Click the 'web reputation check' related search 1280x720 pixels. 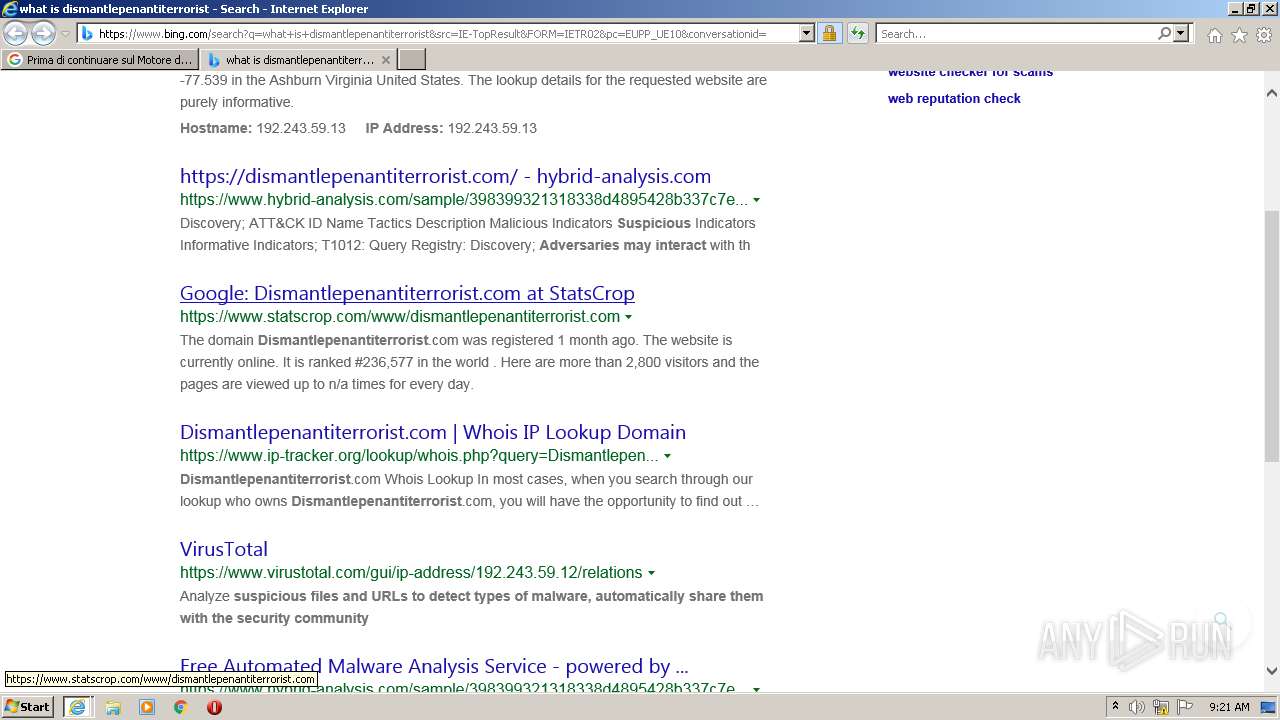point(954,98)
